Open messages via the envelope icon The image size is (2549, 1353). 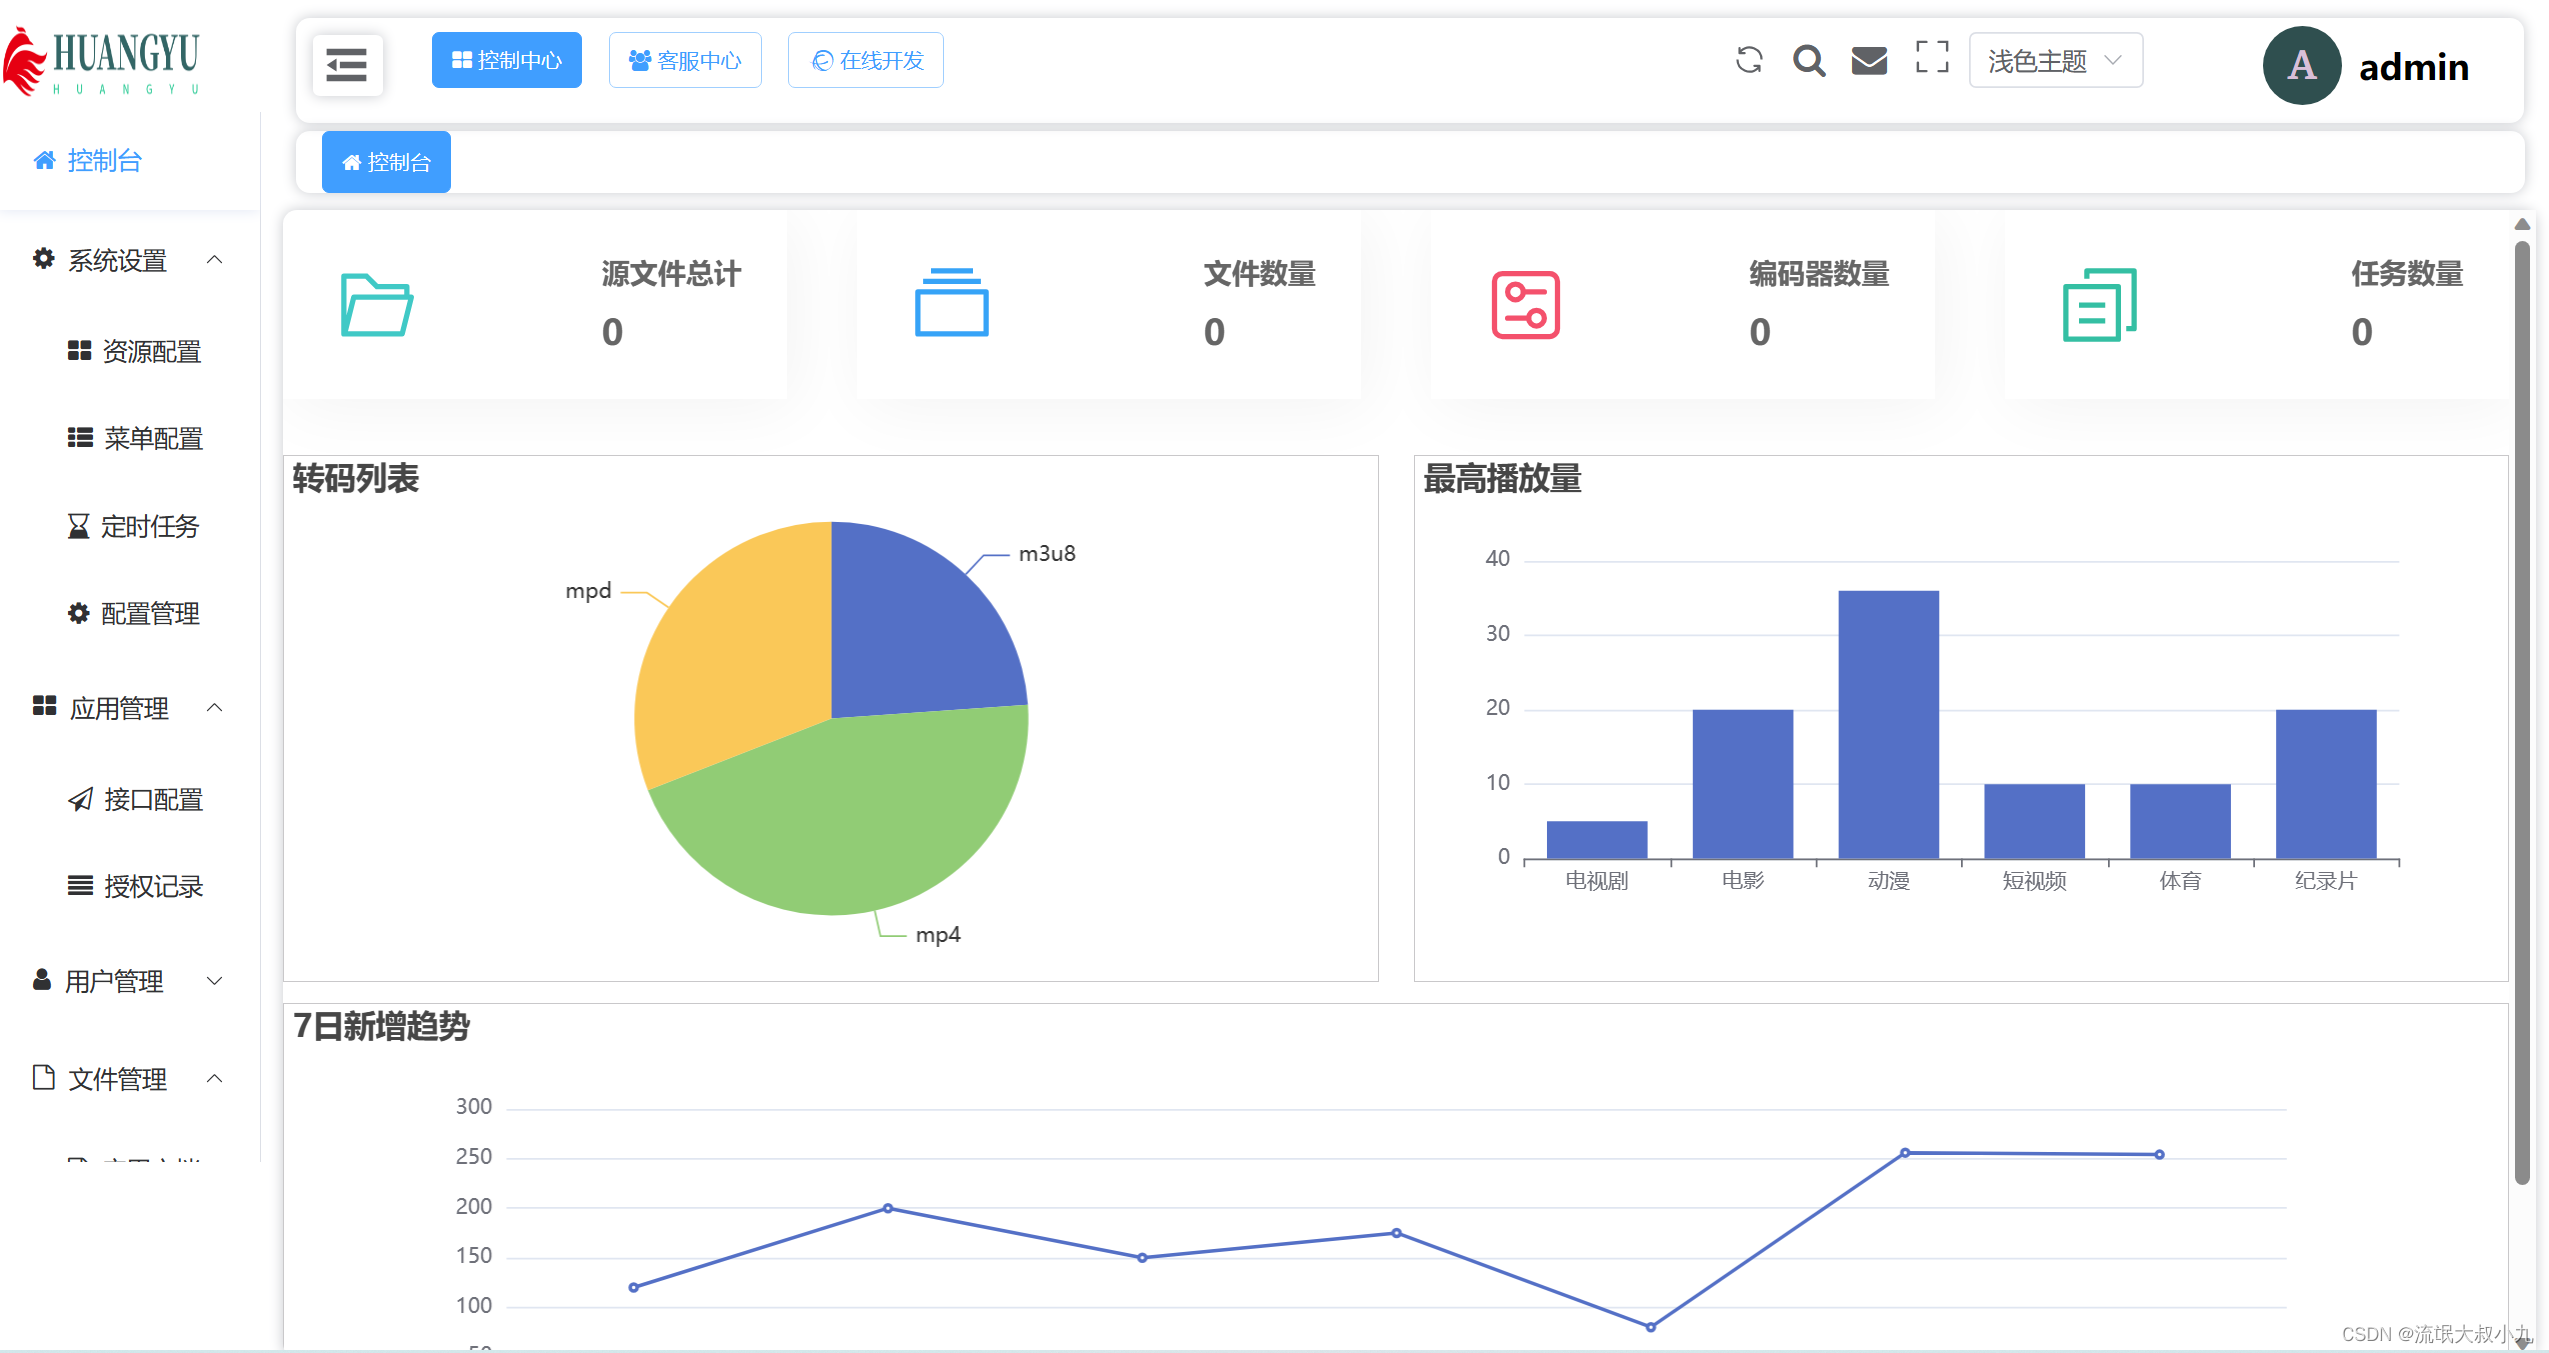1869,60
